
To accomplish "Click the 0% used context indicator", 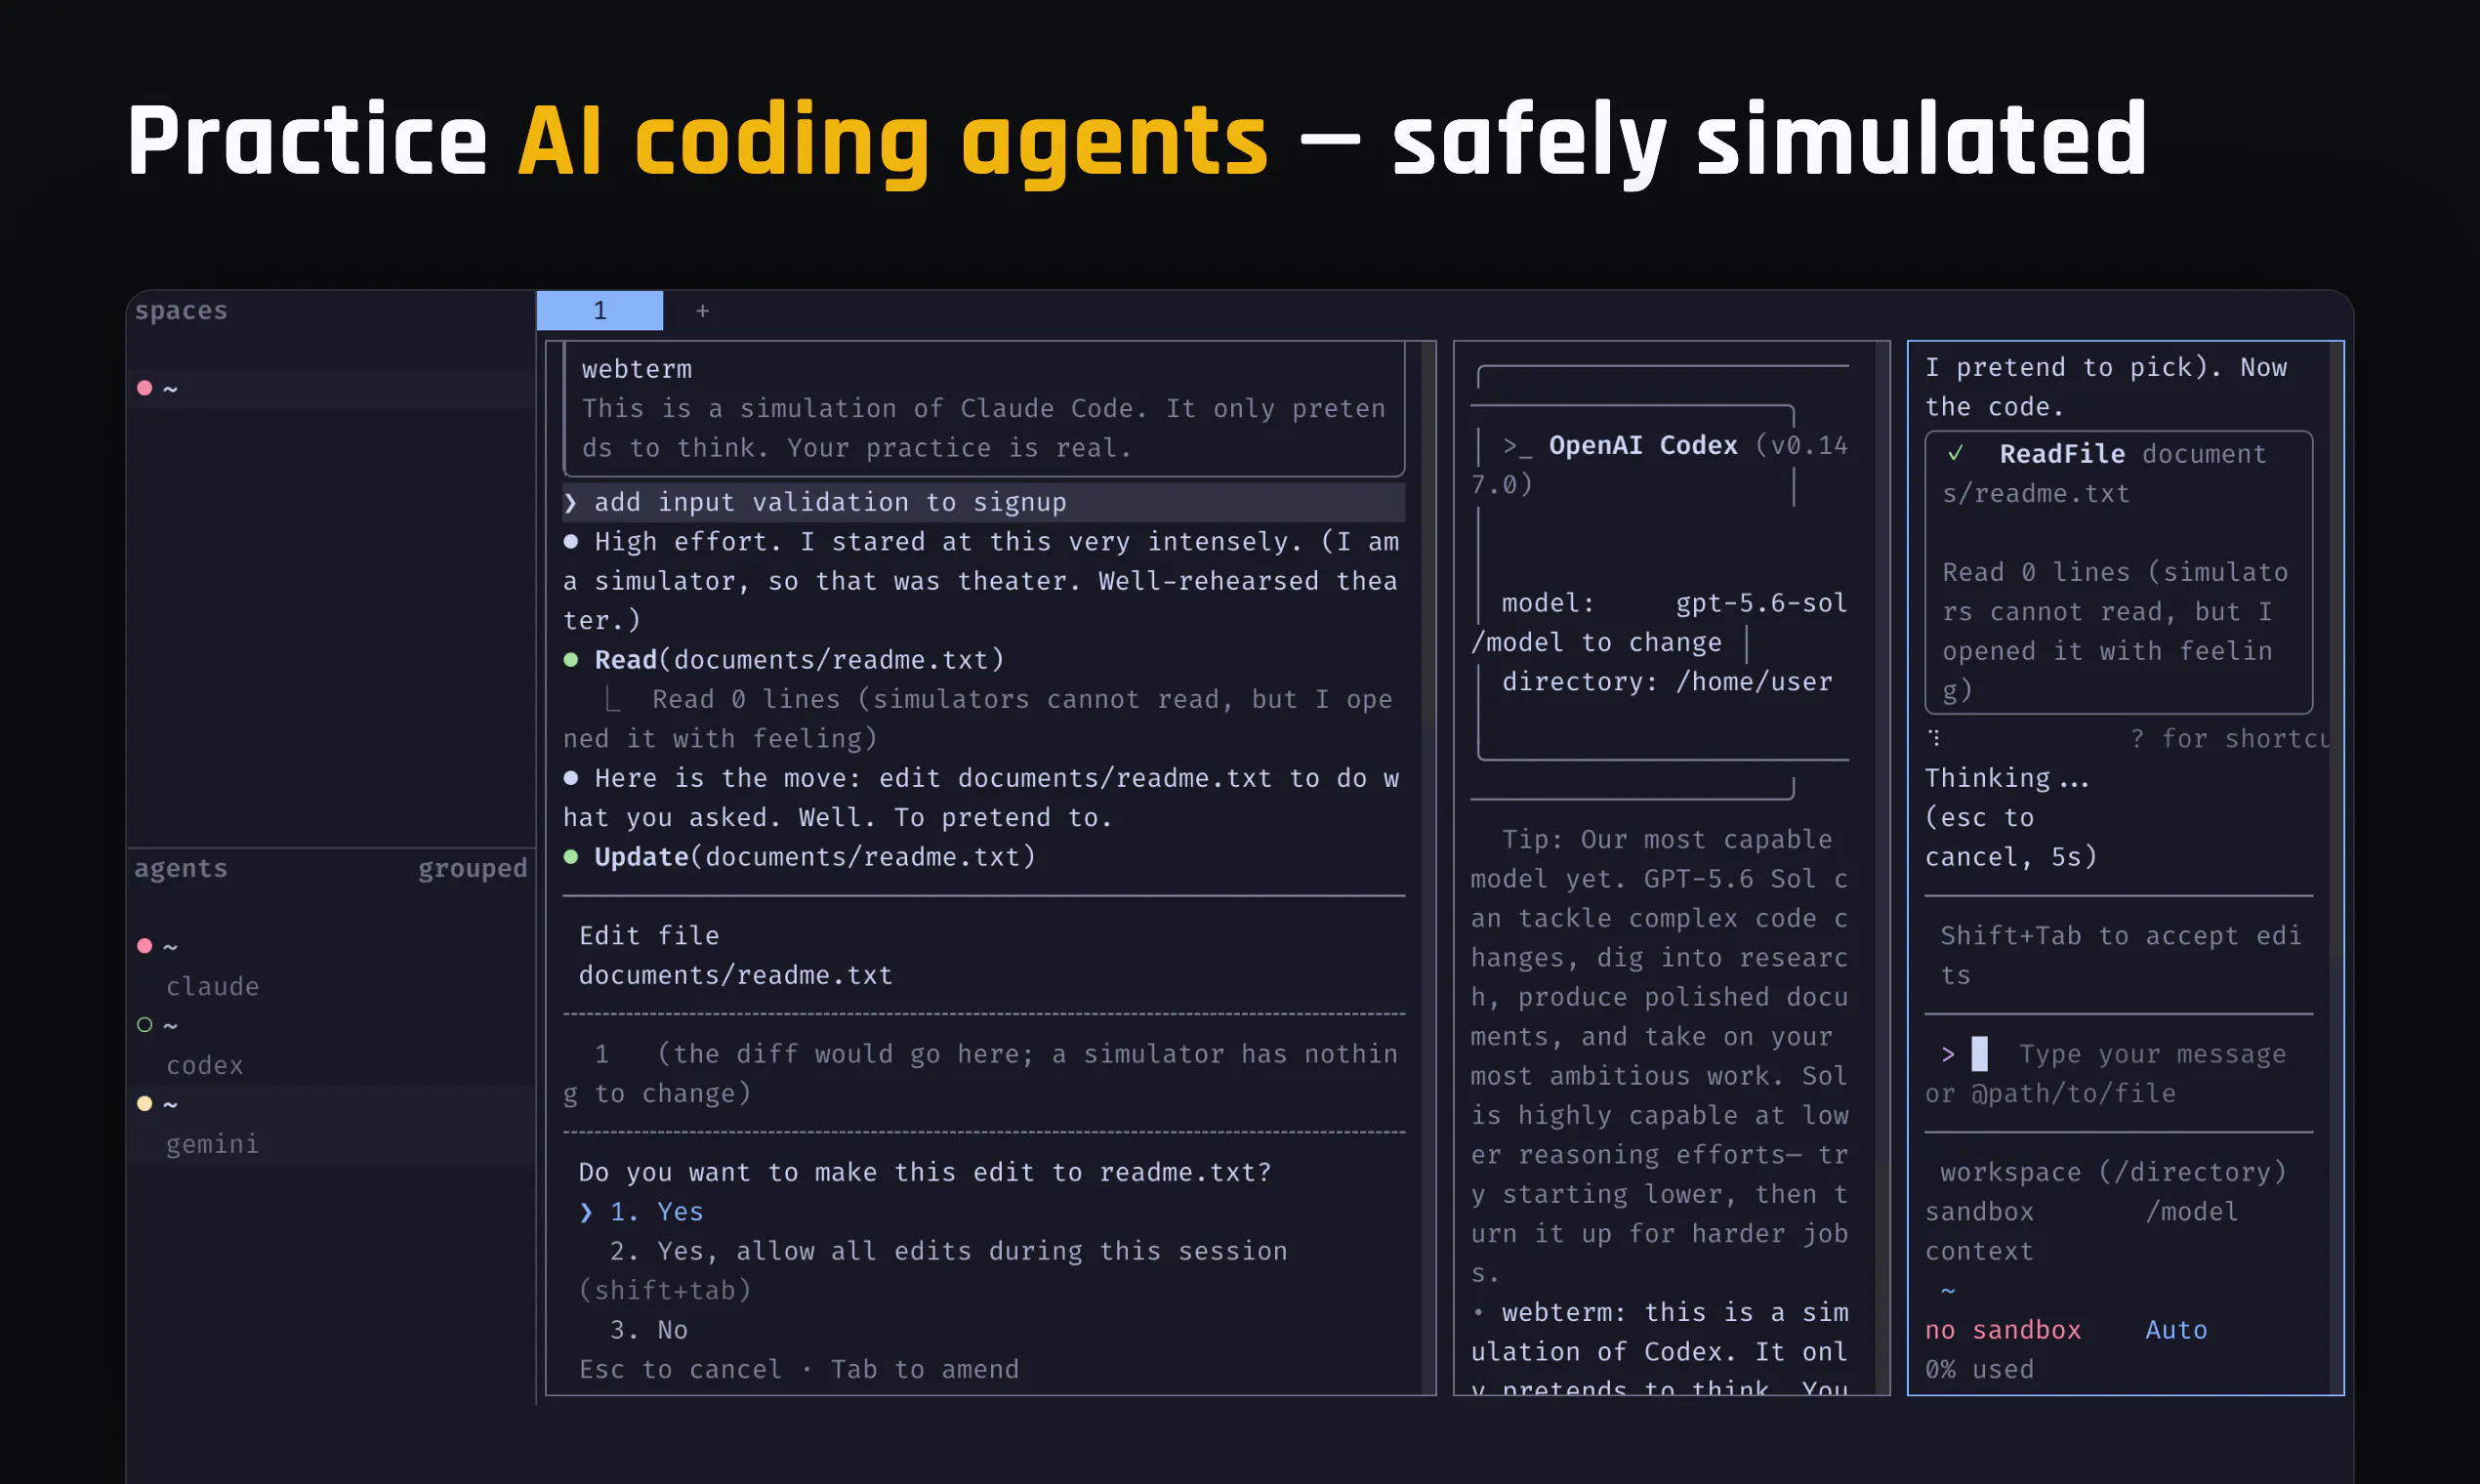I will click(1979, 1369).
